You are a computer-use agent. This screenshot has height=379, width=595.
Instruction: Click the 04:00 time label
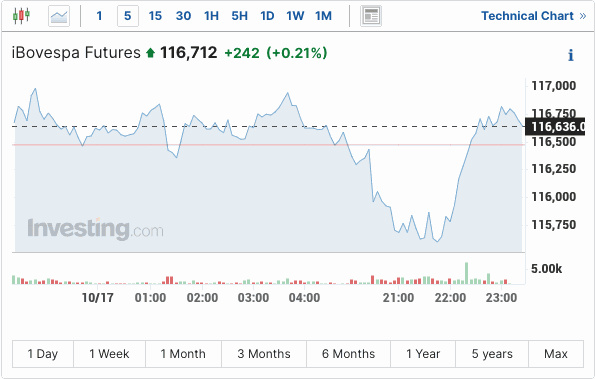pyautogui.click(x=304, y=298)
